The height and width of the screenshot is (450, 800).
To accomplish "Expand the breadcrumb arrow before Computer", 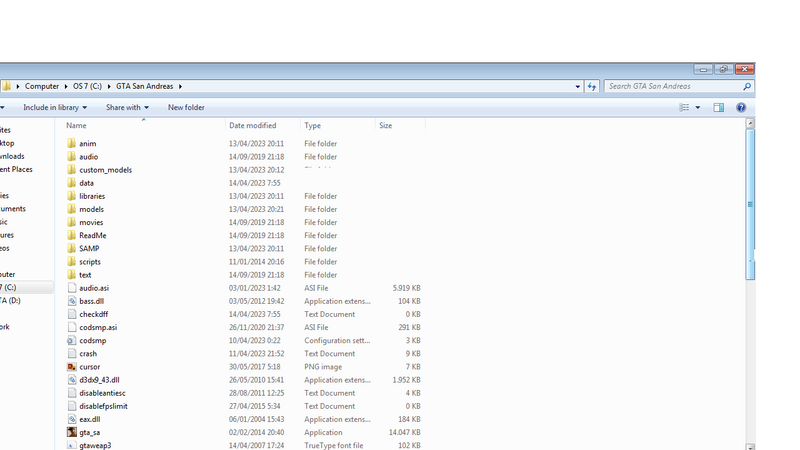I will [x=18, y=86].
